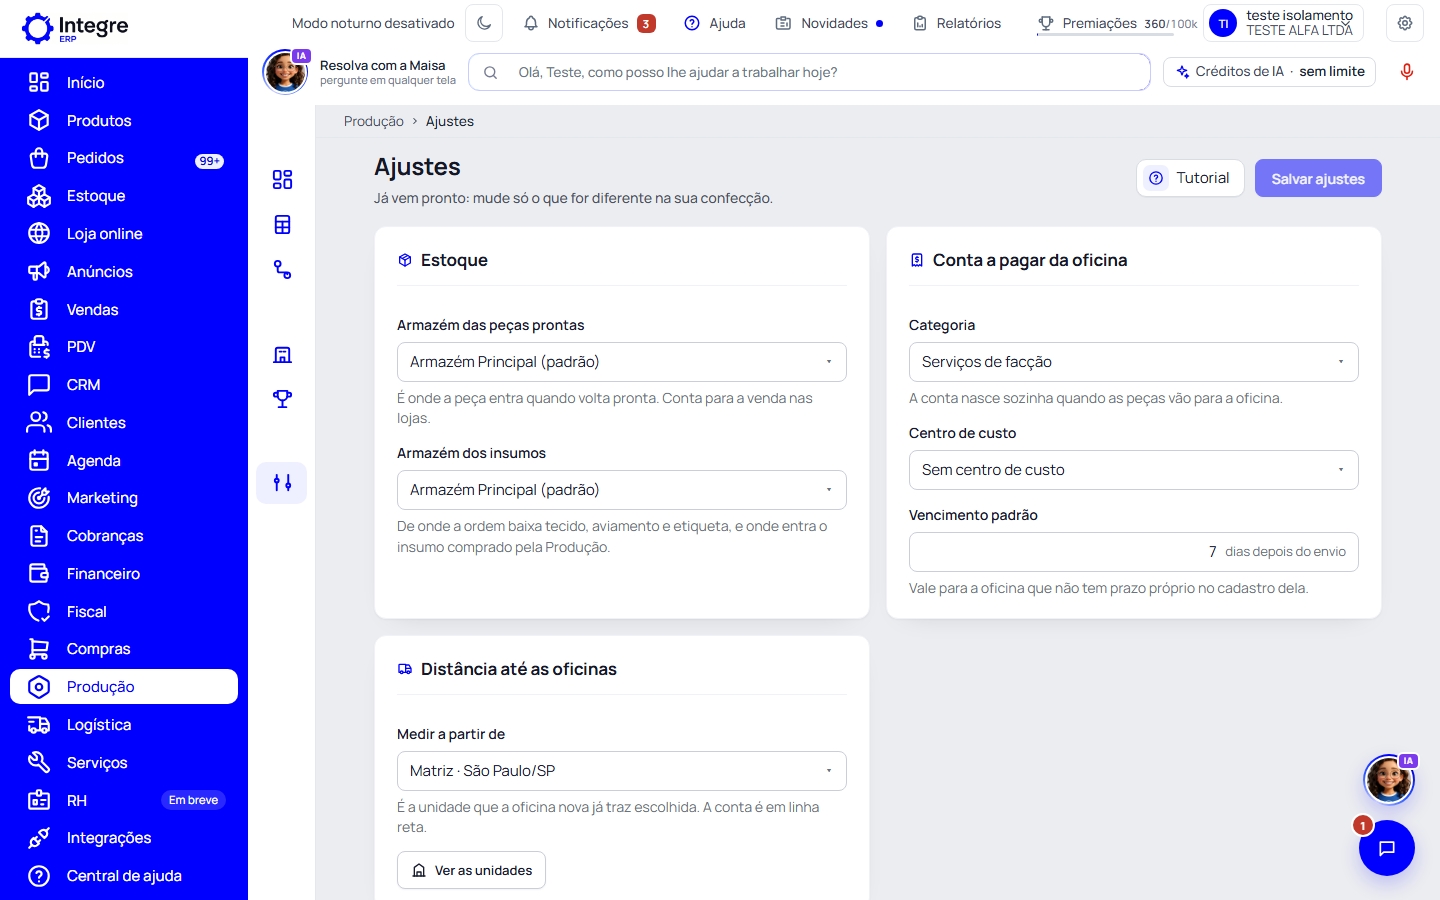Open the Ajuda help link in the top bar
The height and width of the screenshot is (900, 1440).
coord(715,23)
